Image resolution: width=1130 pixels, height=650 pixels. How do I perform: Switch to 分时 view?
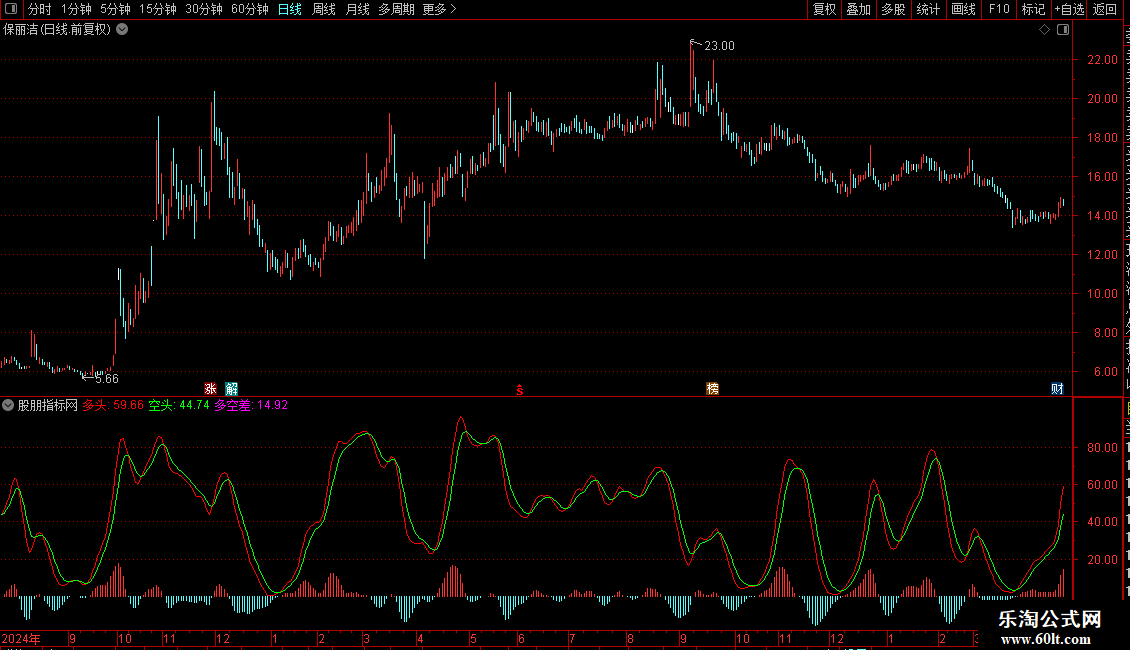tap(39, 9)
